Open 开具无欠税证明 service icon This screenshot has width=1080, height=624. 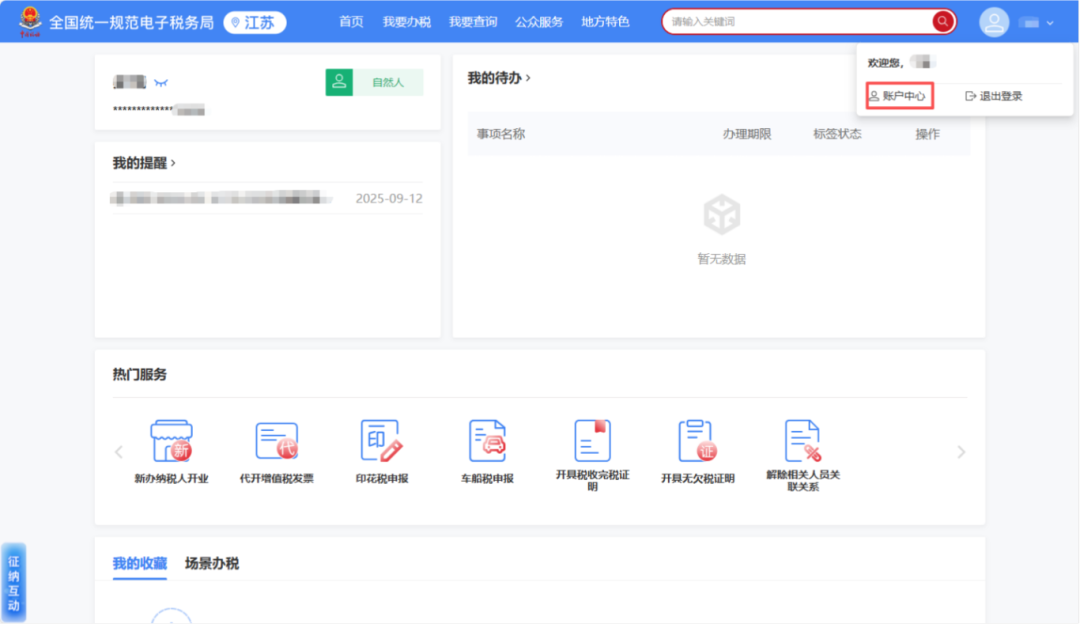(x=697, y=441)
